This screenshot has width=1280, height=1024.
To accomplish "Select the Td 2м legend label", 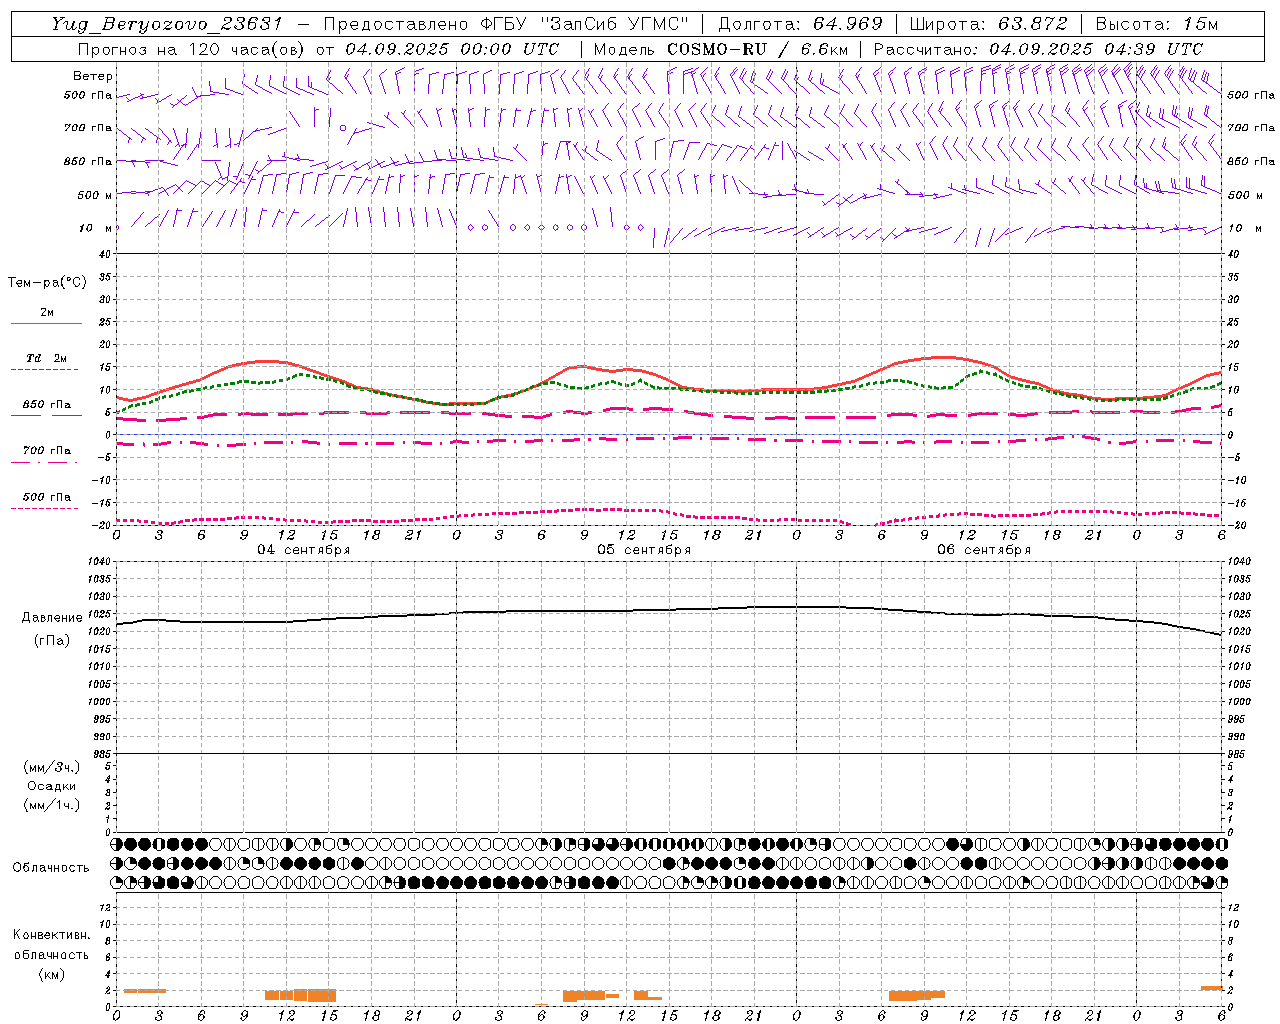I will (46, 358).
